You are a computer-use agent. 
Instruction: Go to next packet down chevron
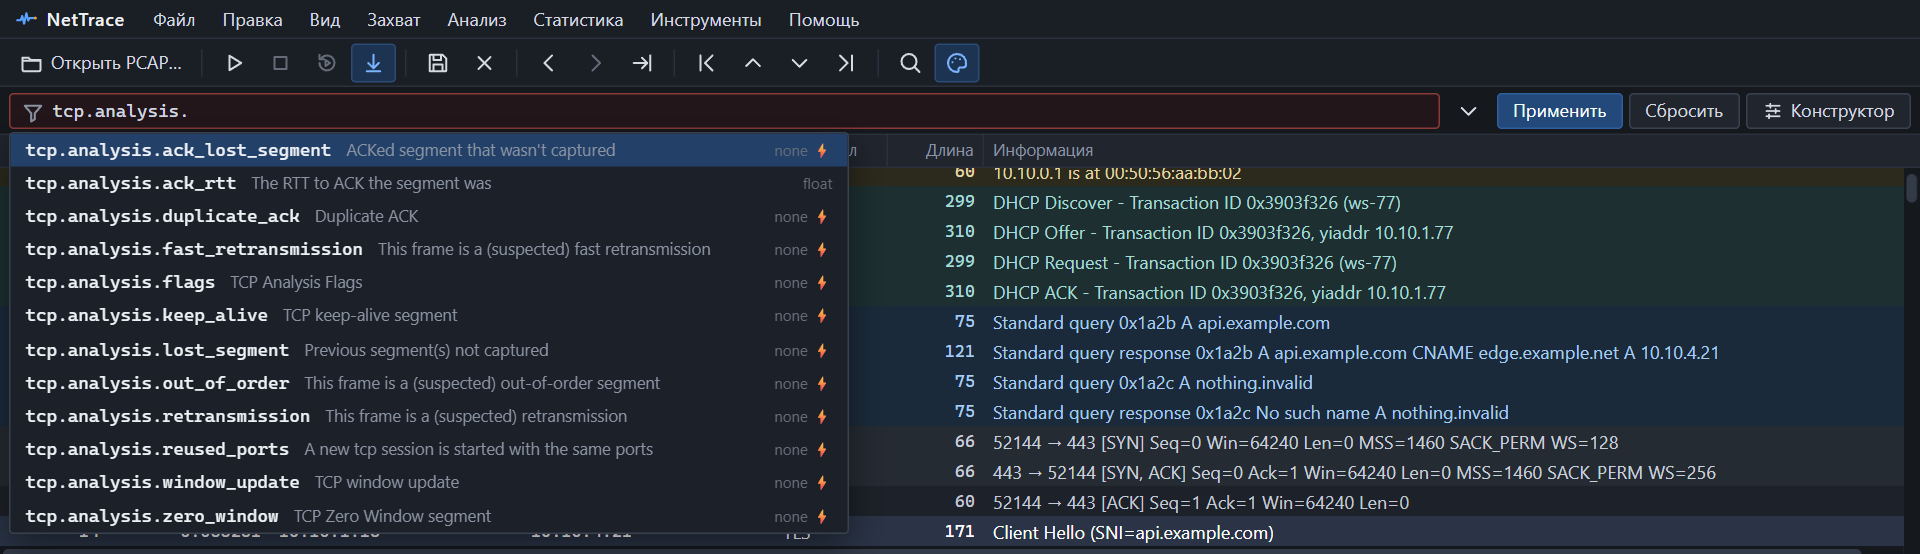pyautogui.click(x=799, y=63)
